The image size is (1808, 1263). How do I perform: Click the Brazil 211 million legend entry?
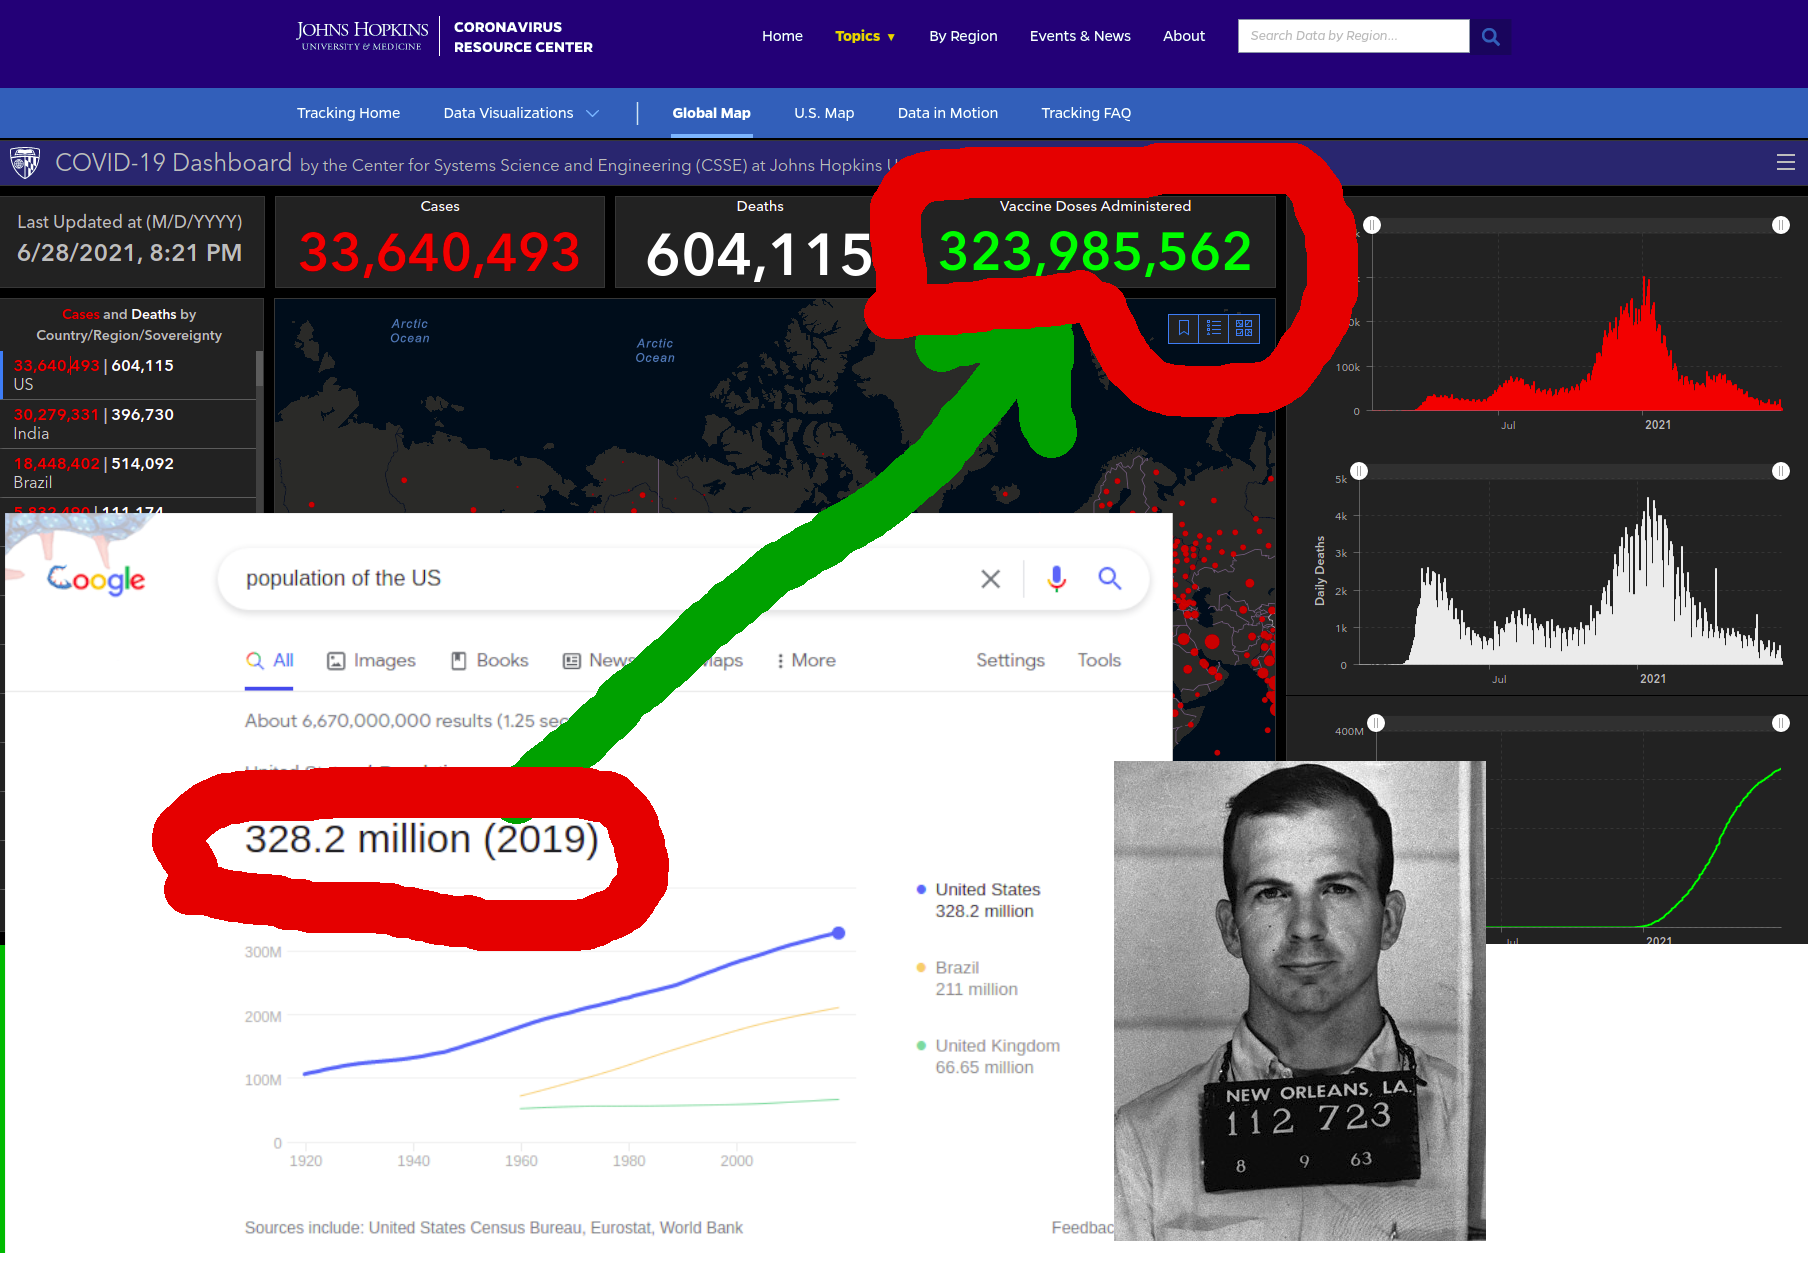click(967, 978)
